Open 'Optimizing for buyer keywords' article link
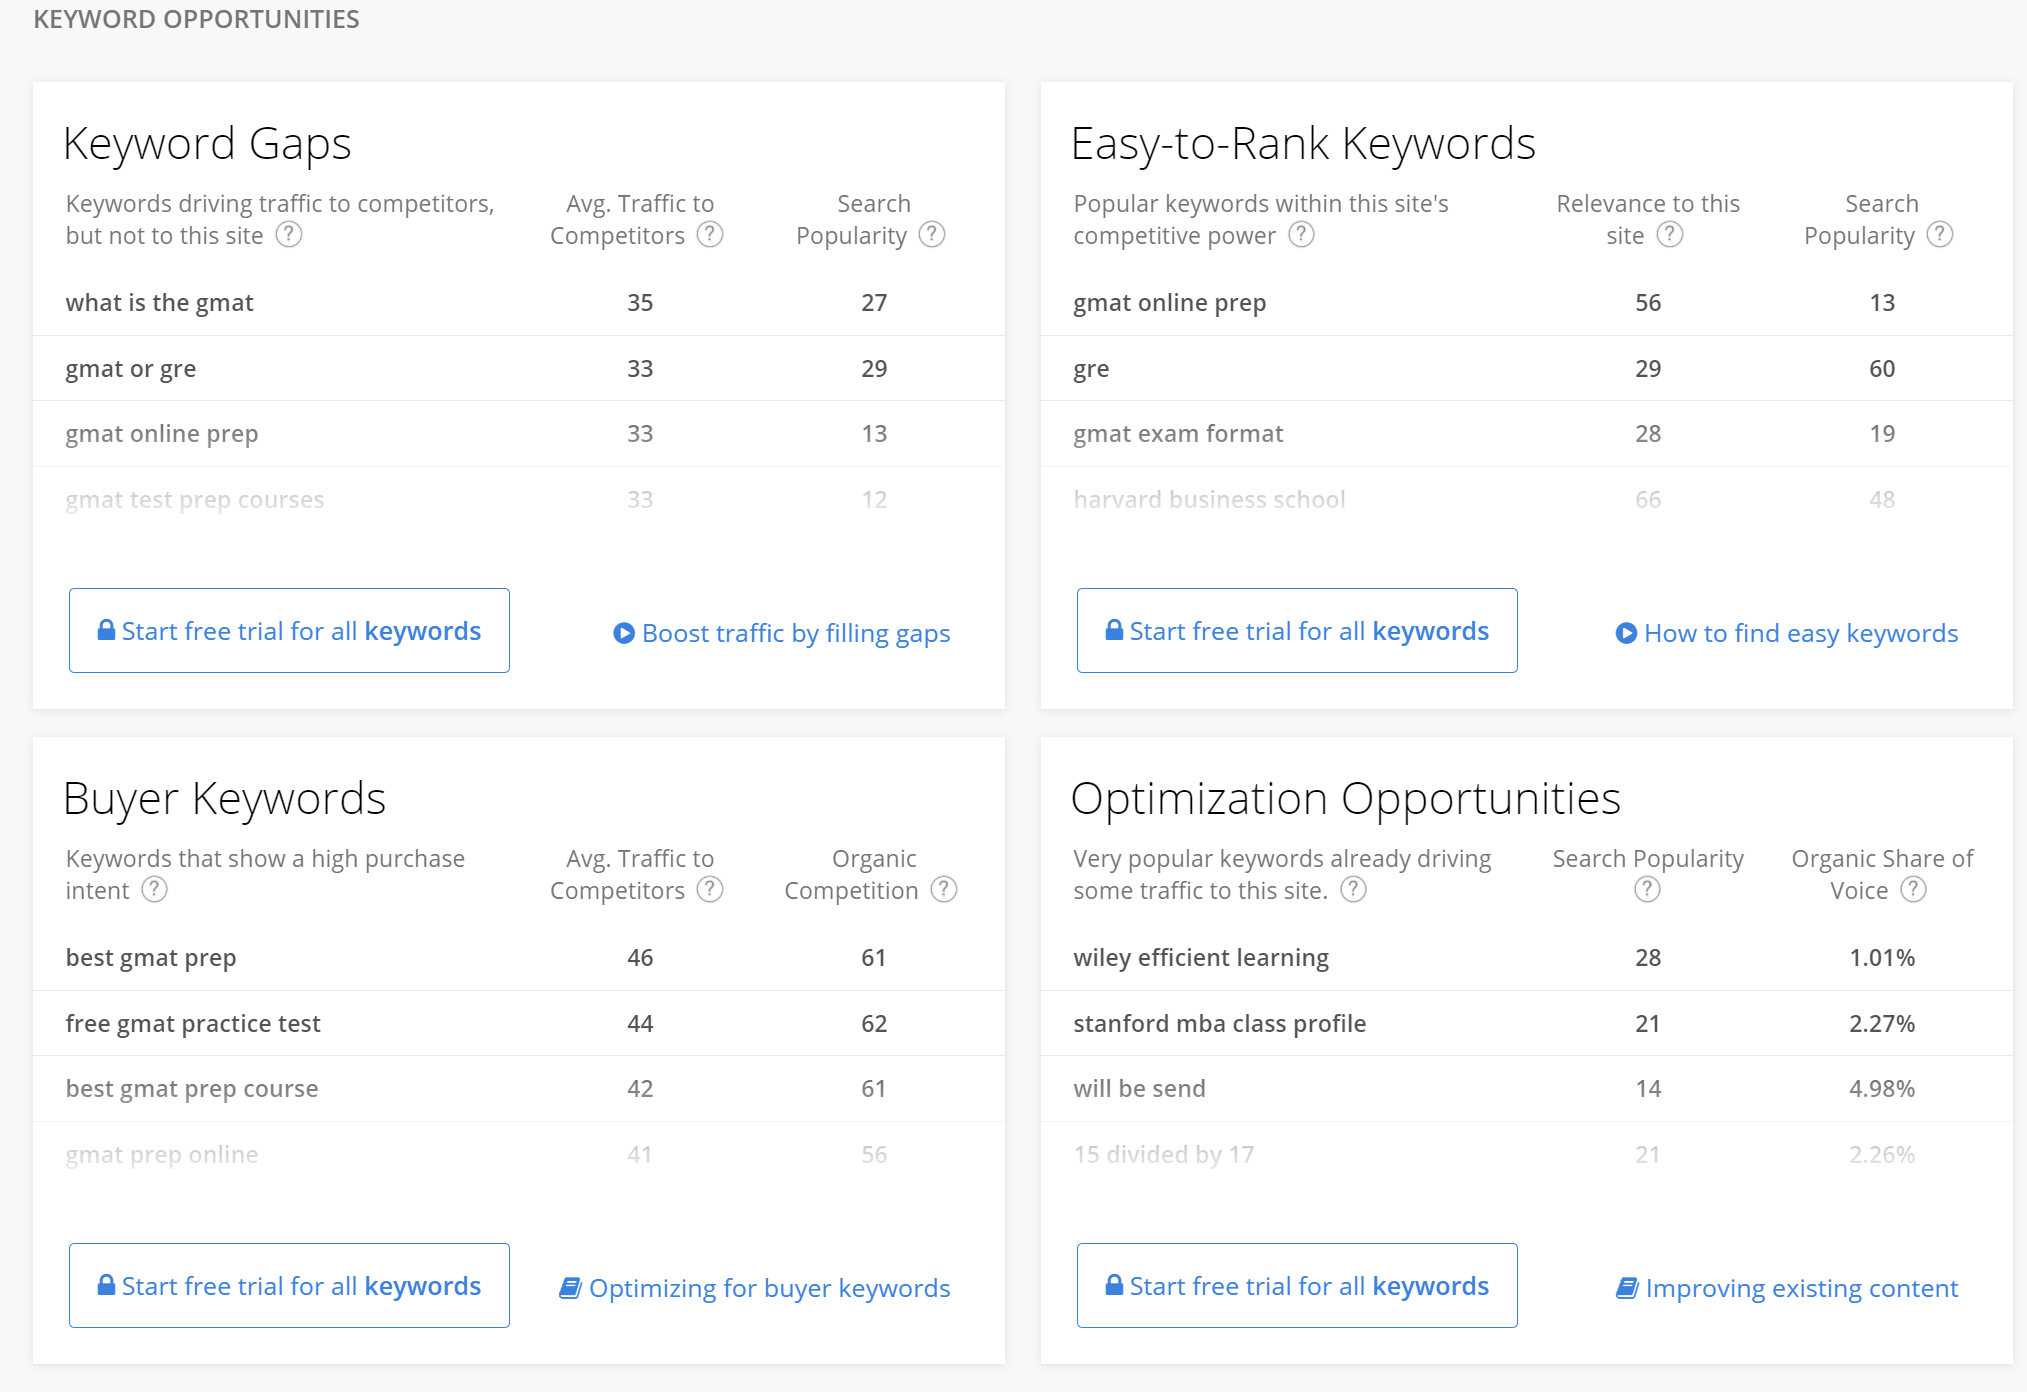The height and width of the screenshot is (1392, 2027). (755, 1288)
